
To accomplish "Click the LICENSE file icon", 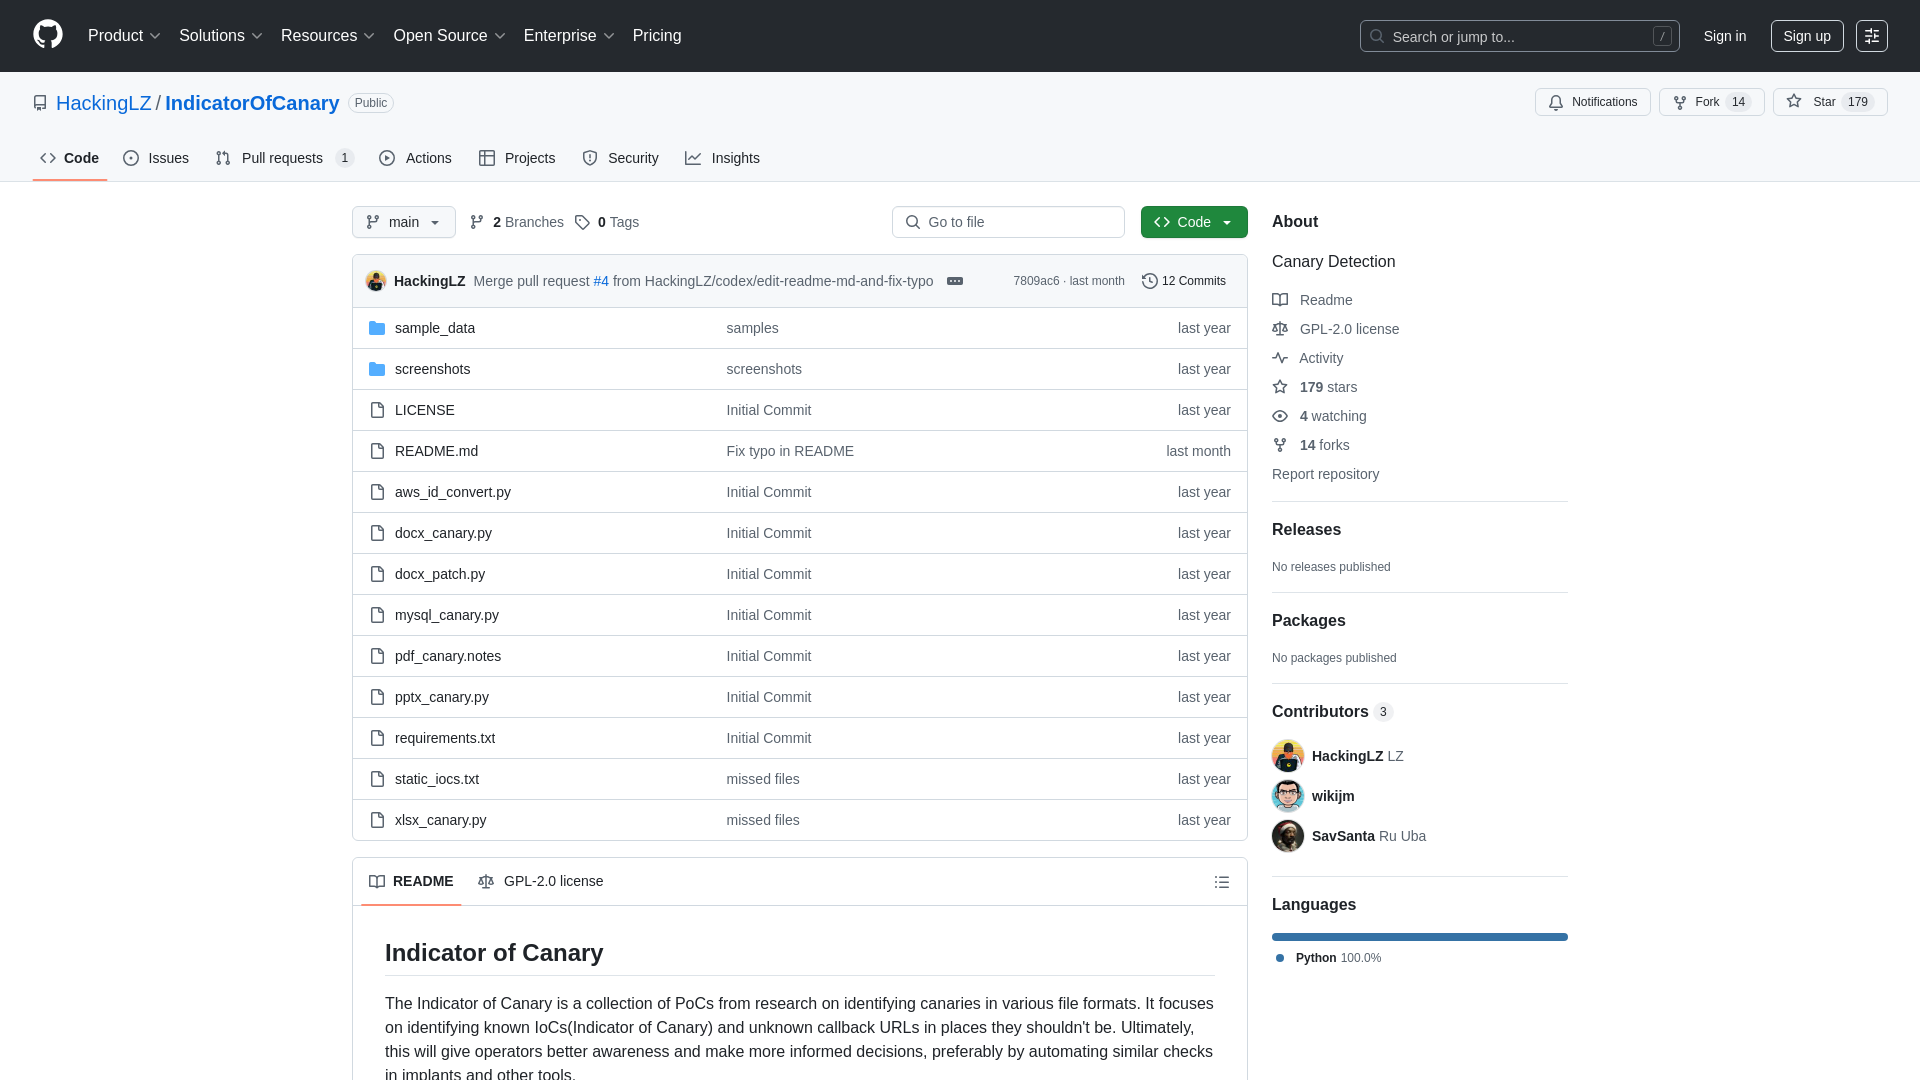I will [x=377, y=410].
